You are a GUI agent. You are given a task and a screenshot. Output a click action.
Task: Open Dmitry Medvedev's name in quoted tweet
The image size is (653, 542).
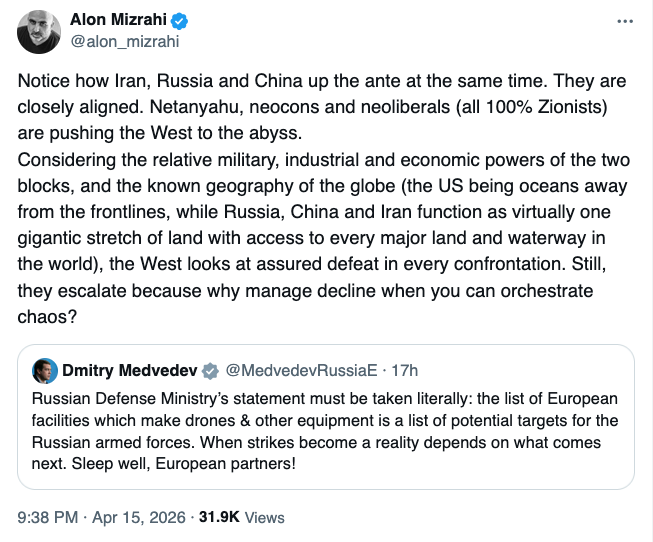point(130,371)
